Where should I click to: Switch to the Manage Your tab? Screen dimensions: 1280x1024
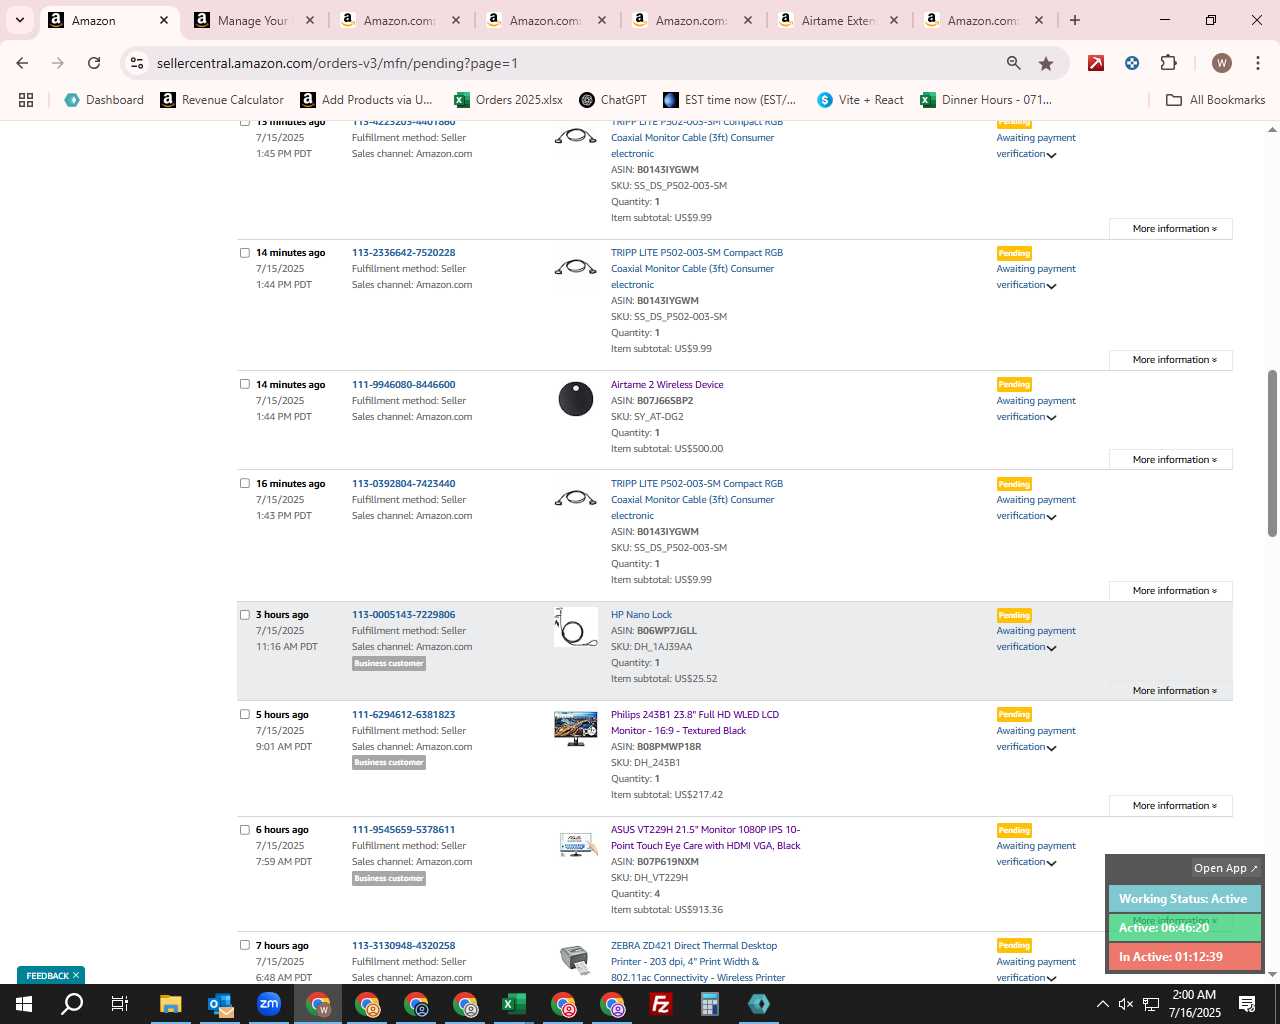(x=252, y=20)
